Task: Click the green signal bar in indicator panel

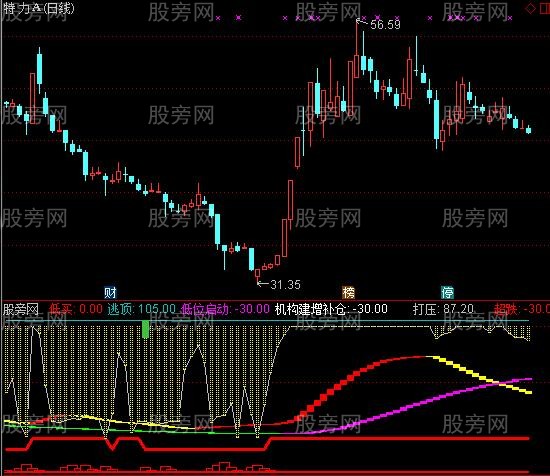Action: pos(145,329)
